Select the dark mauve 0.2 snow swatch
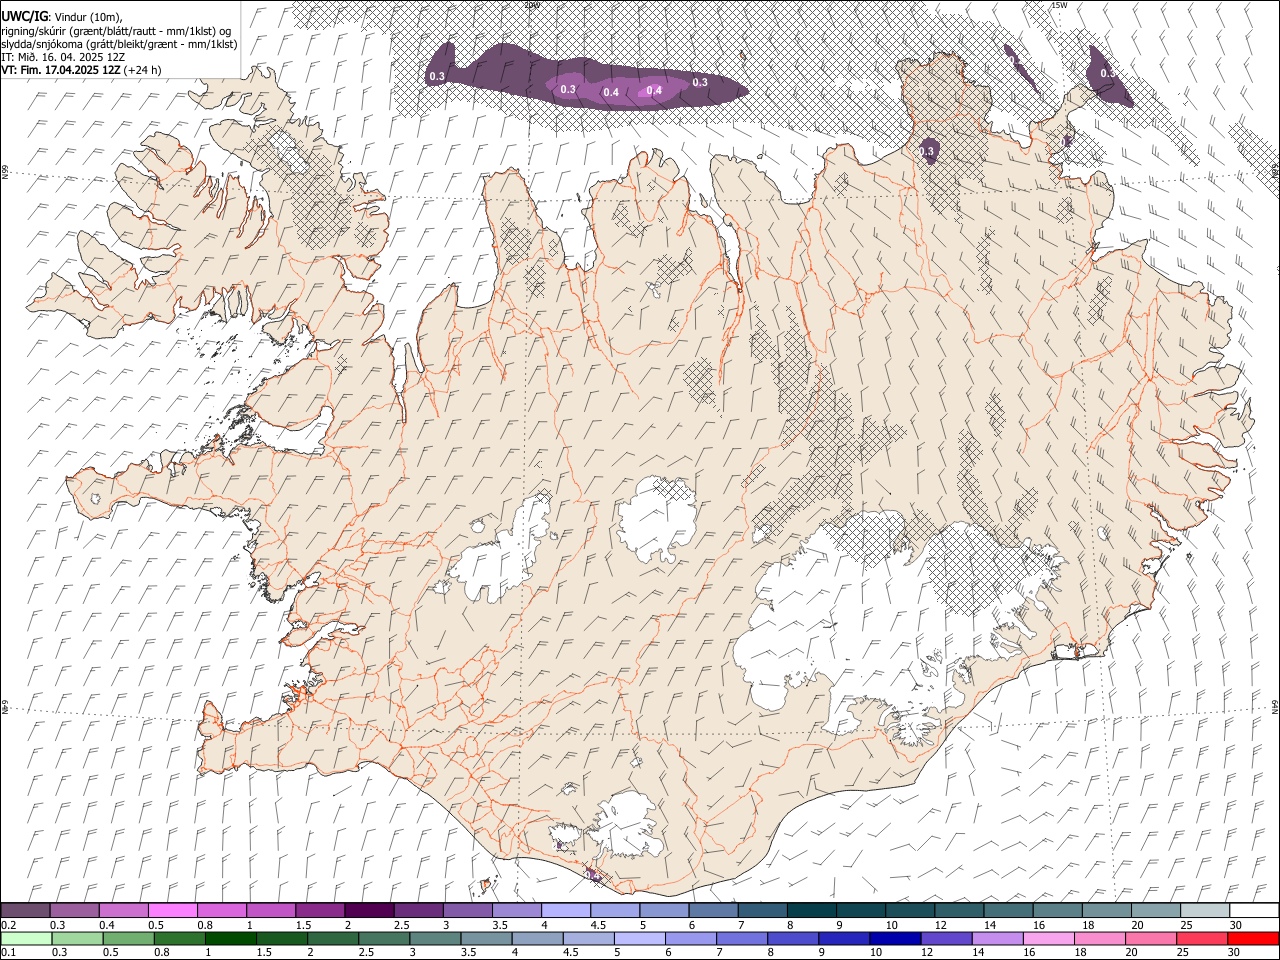Screen dimensions: 1280x960 [26, 911]
